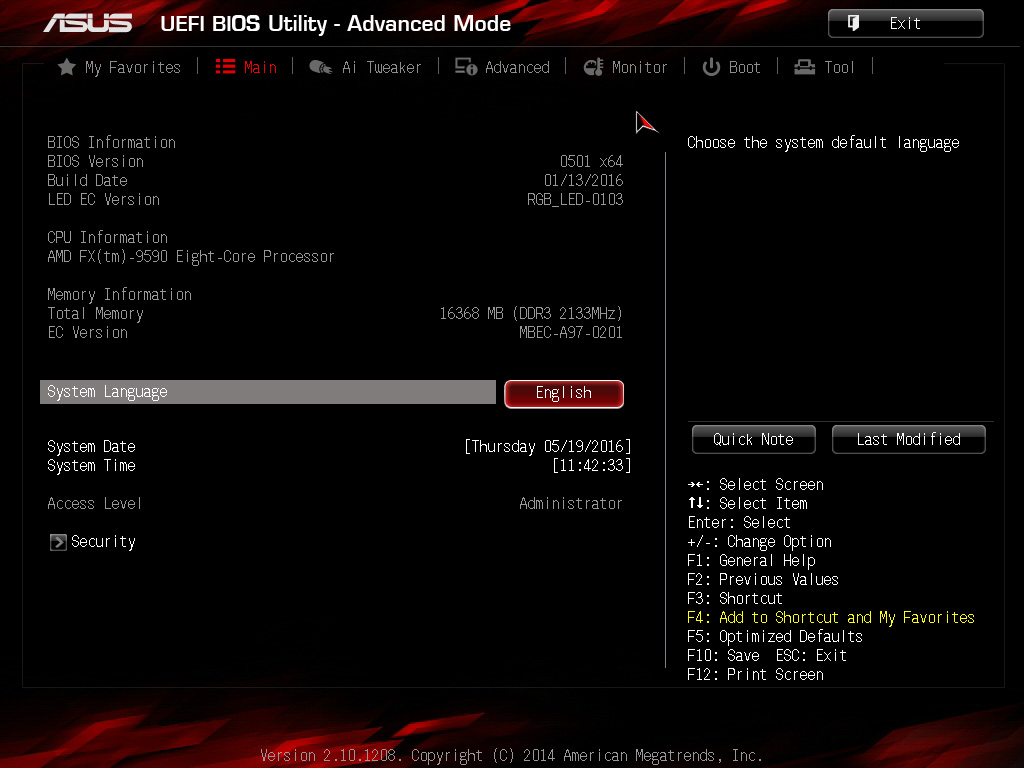Click the MBEC-A97-0201 EC version value

[571, 332]
